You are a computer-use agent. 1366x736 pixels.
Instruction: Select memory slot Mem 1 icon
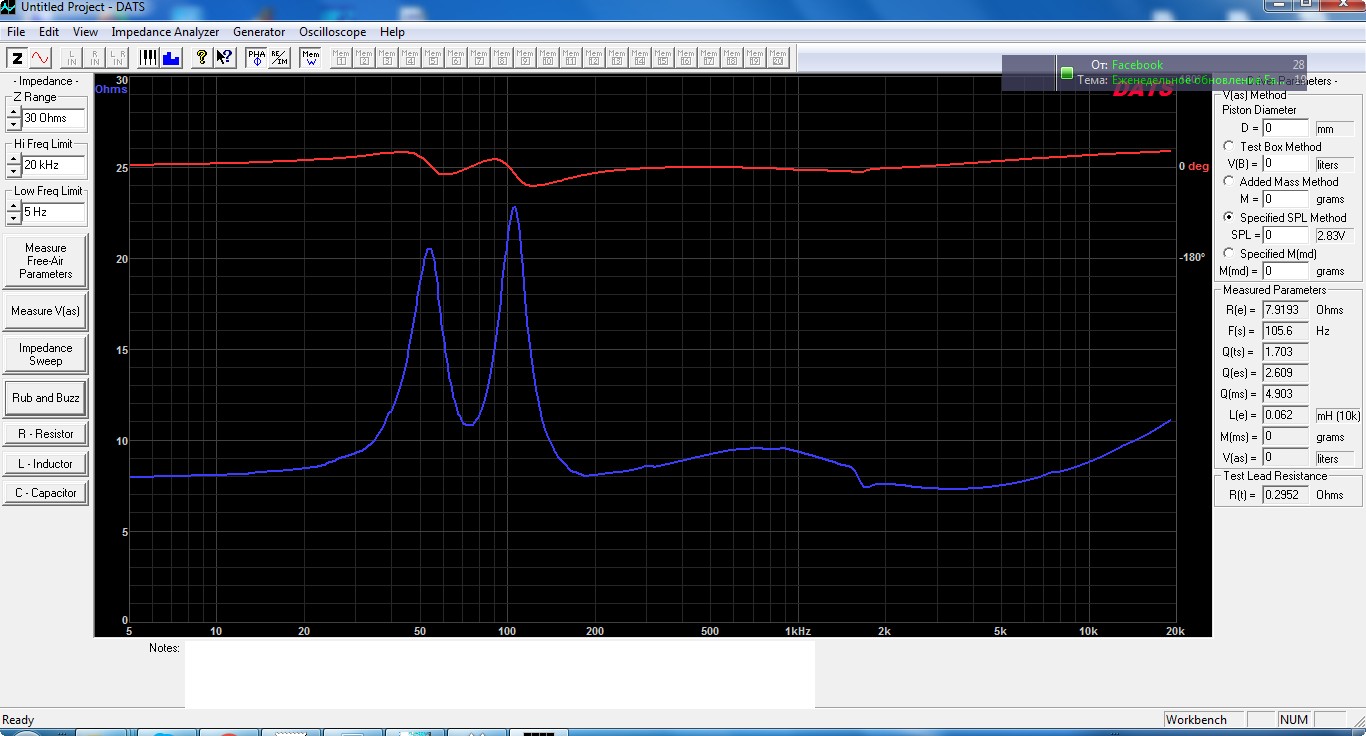(342, 58)
